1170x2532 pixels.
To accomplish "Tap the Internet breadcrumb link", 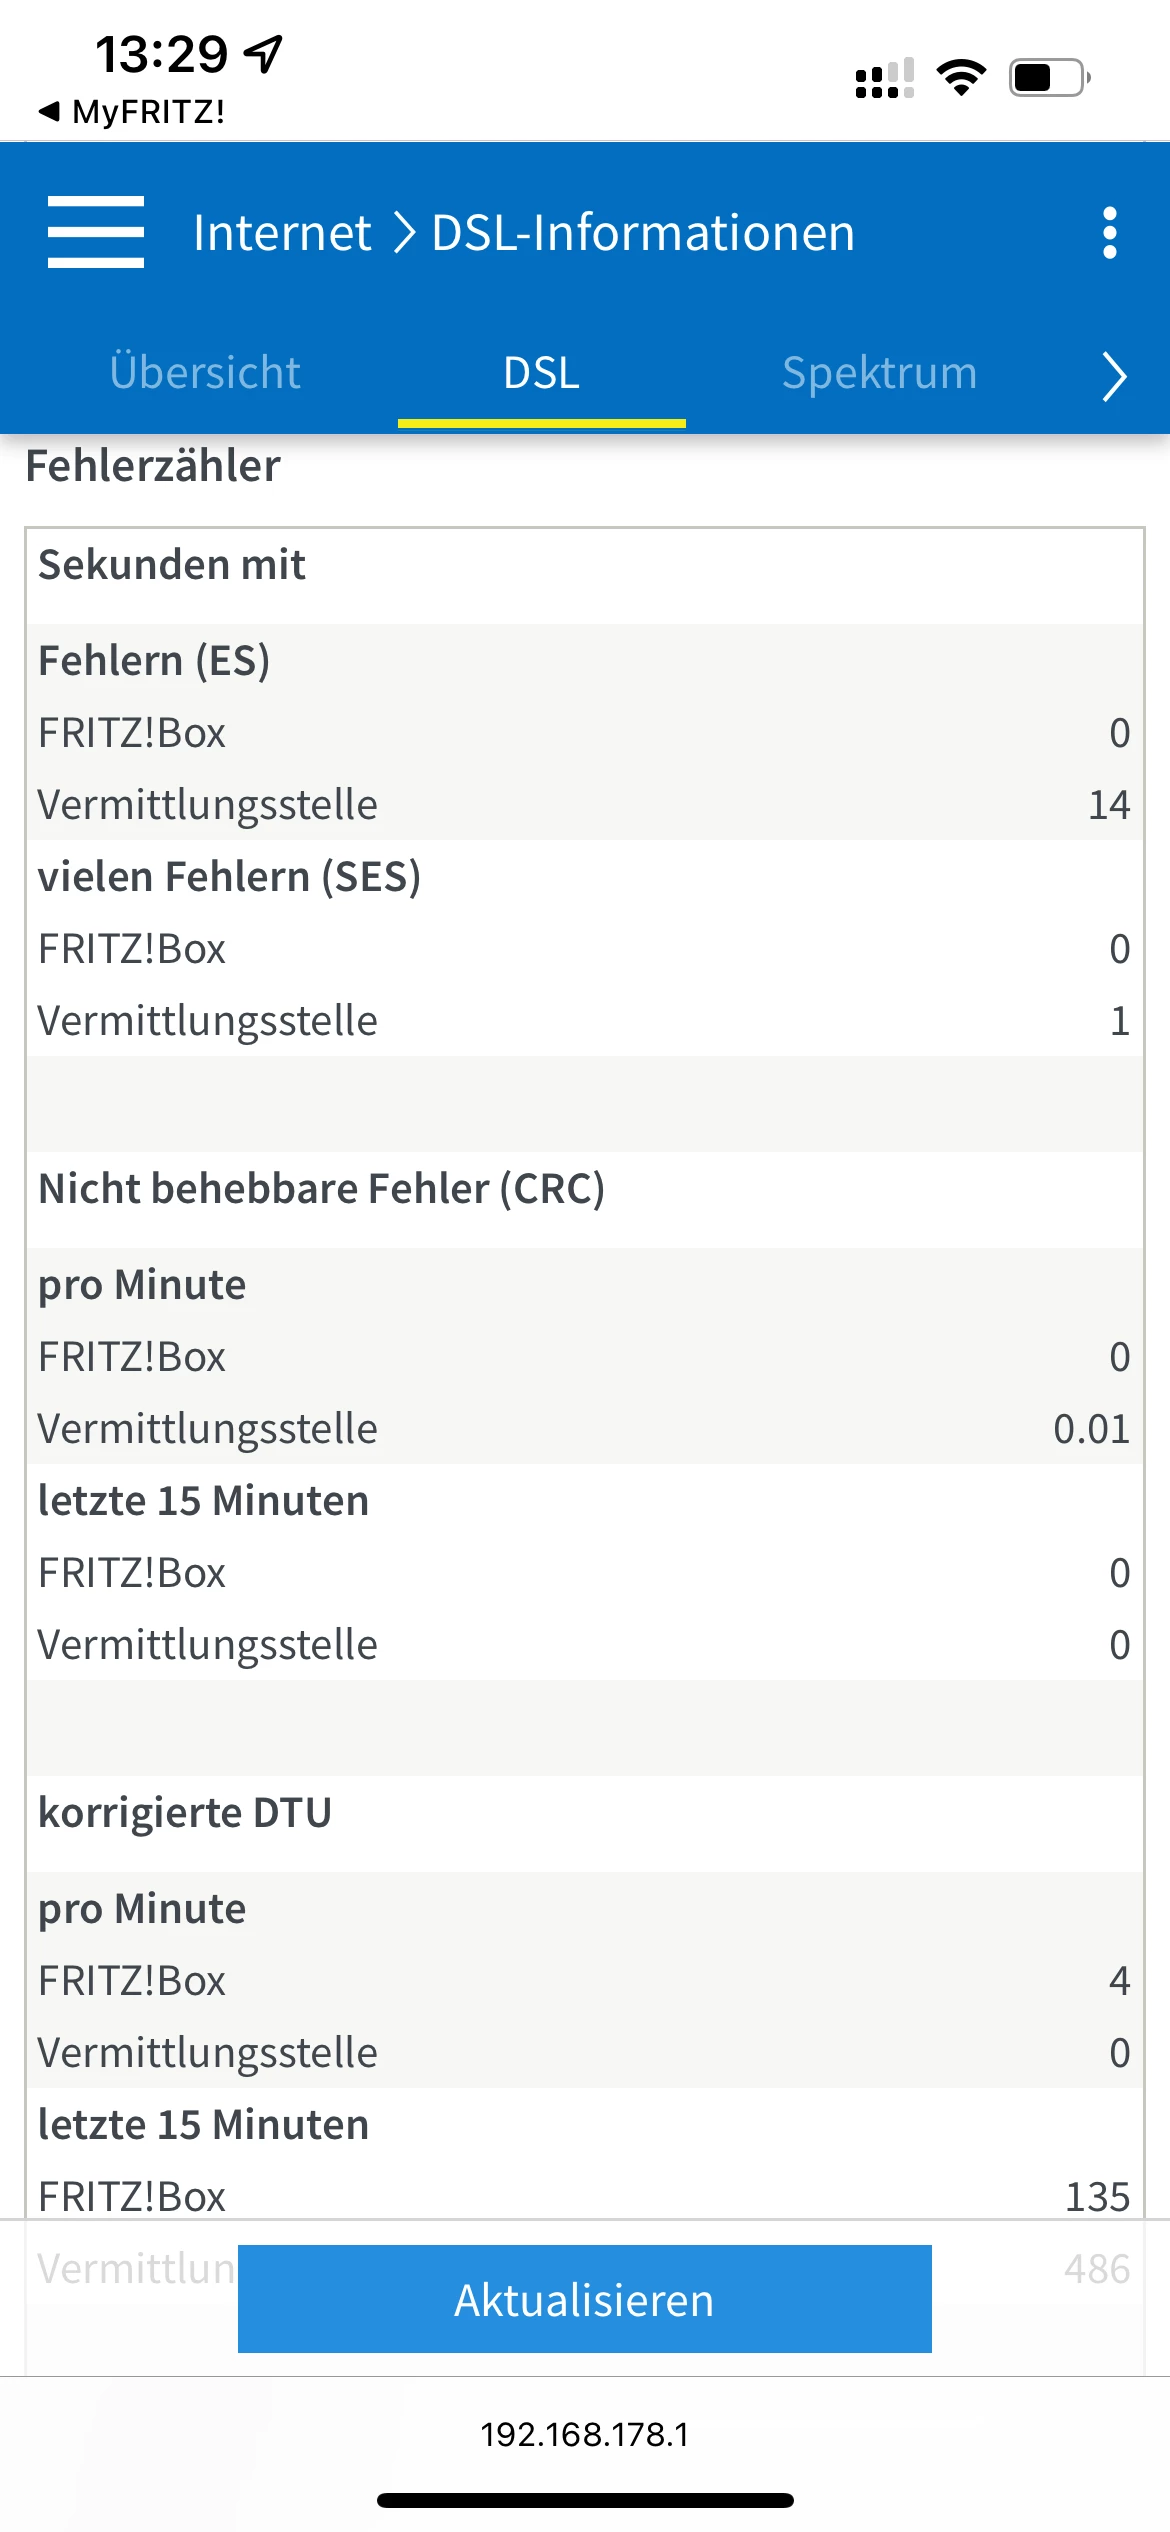I will tap(282, 233).
